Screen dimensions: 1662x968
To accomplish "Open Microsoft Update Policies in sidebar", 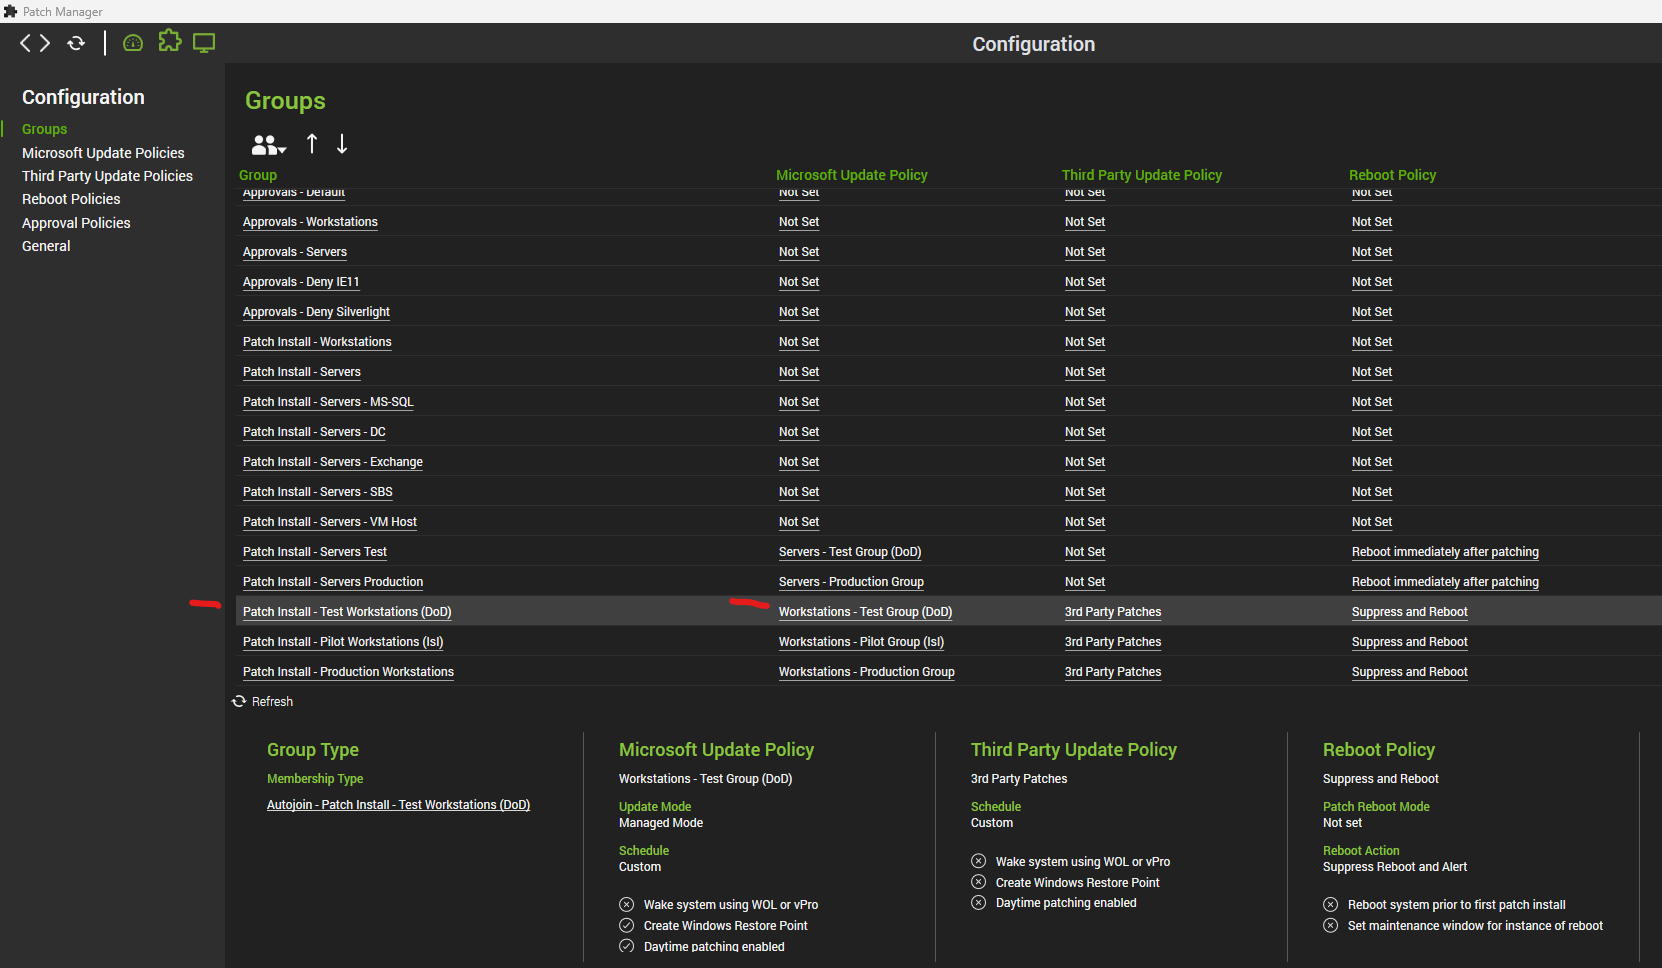I will [103, 153].
